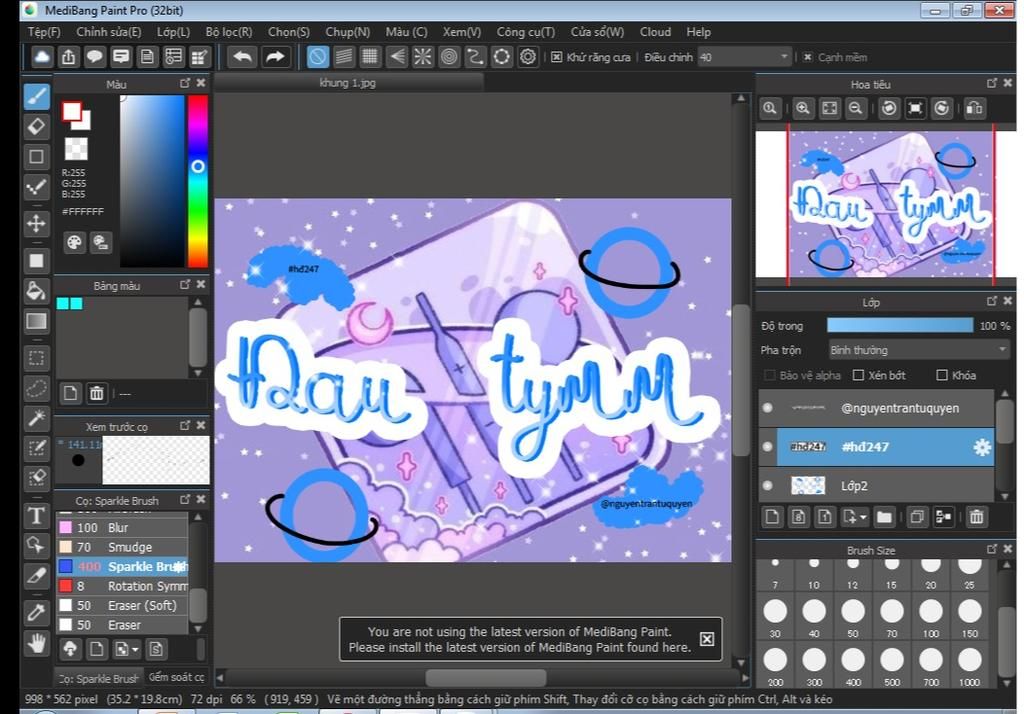Open the Điều chỉnh value dropdown
The width and height of the screenshot is (1024, 714).
point(744,57)
